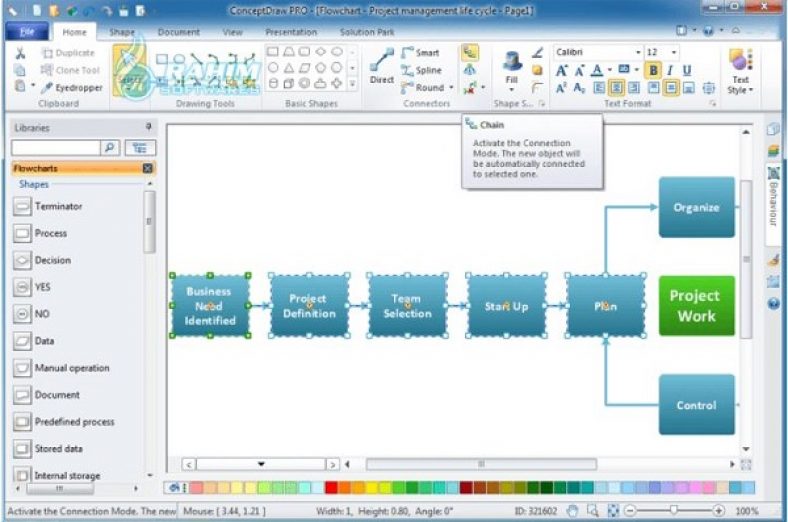Select the Decision shape in library

pos(42,260)
